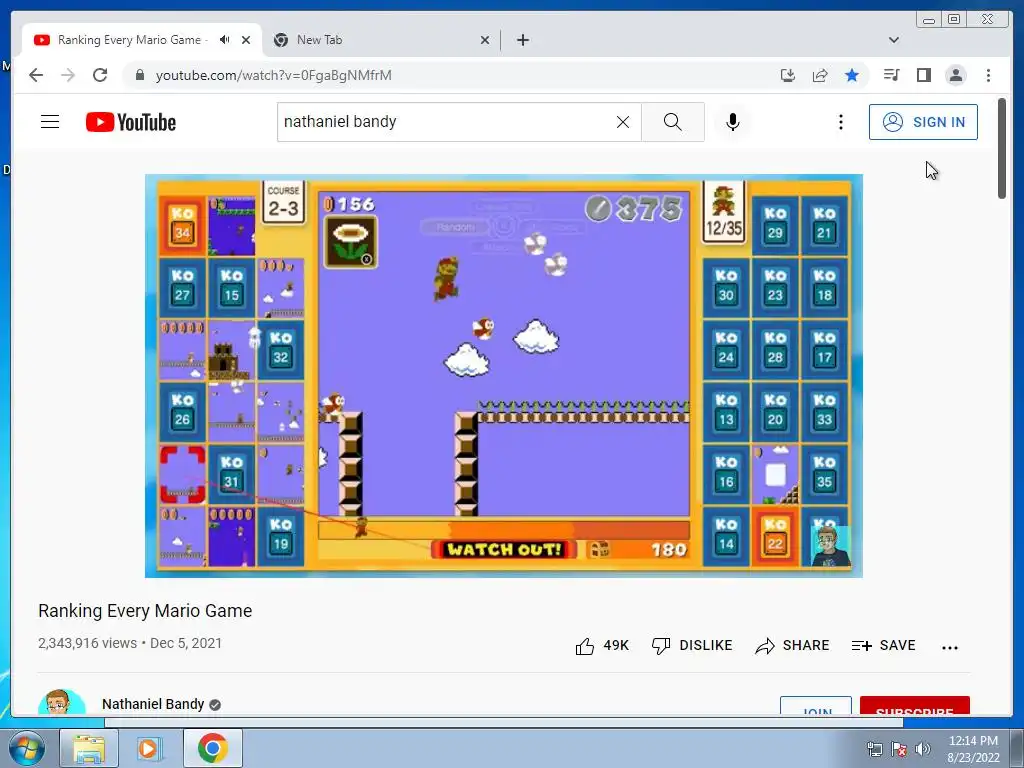This screenshot has width=1024, height=768.
Task: Click the Nathaniel Bandy channel avatar
Action: tap(62, 701)
